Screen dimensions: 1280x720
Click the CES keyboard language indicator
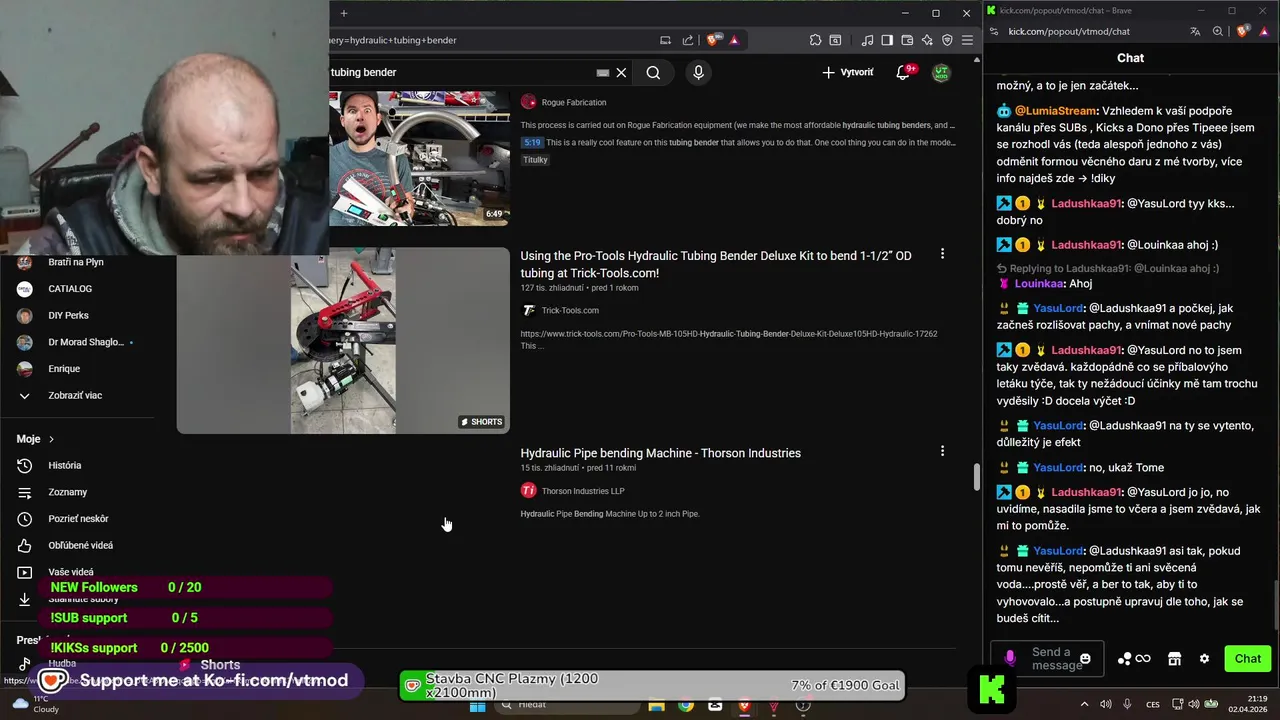point(1153,705)
